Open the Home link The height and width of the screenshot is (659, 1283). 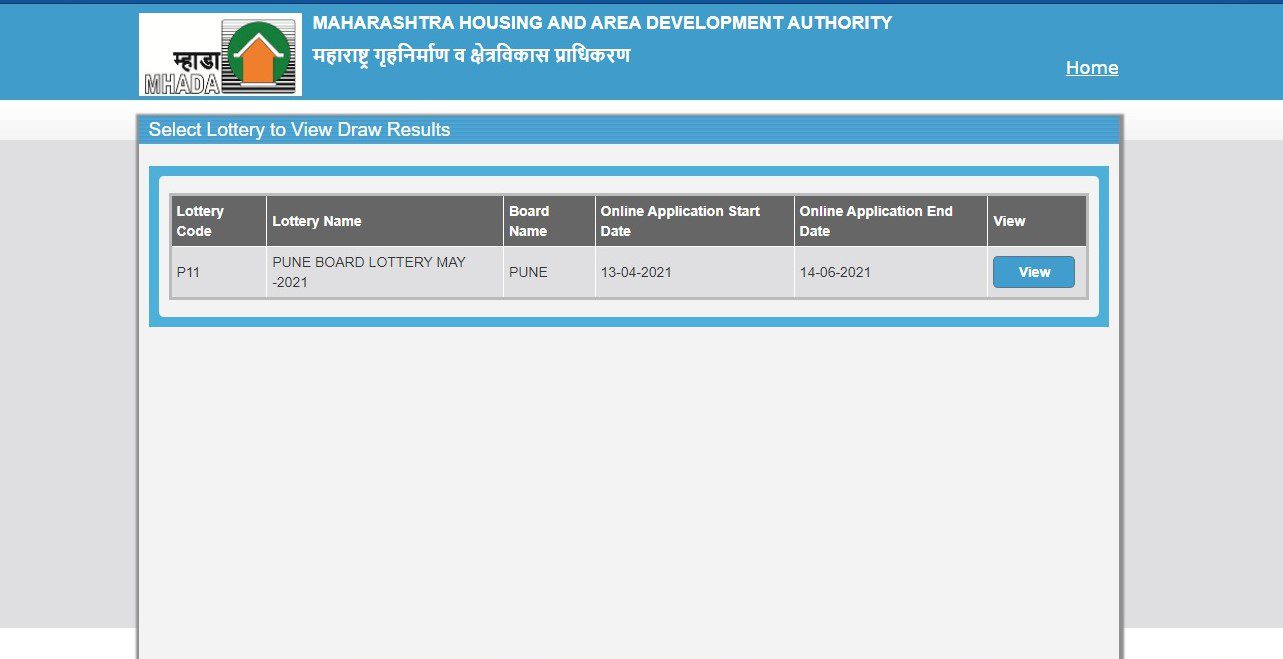point(1092,67)
